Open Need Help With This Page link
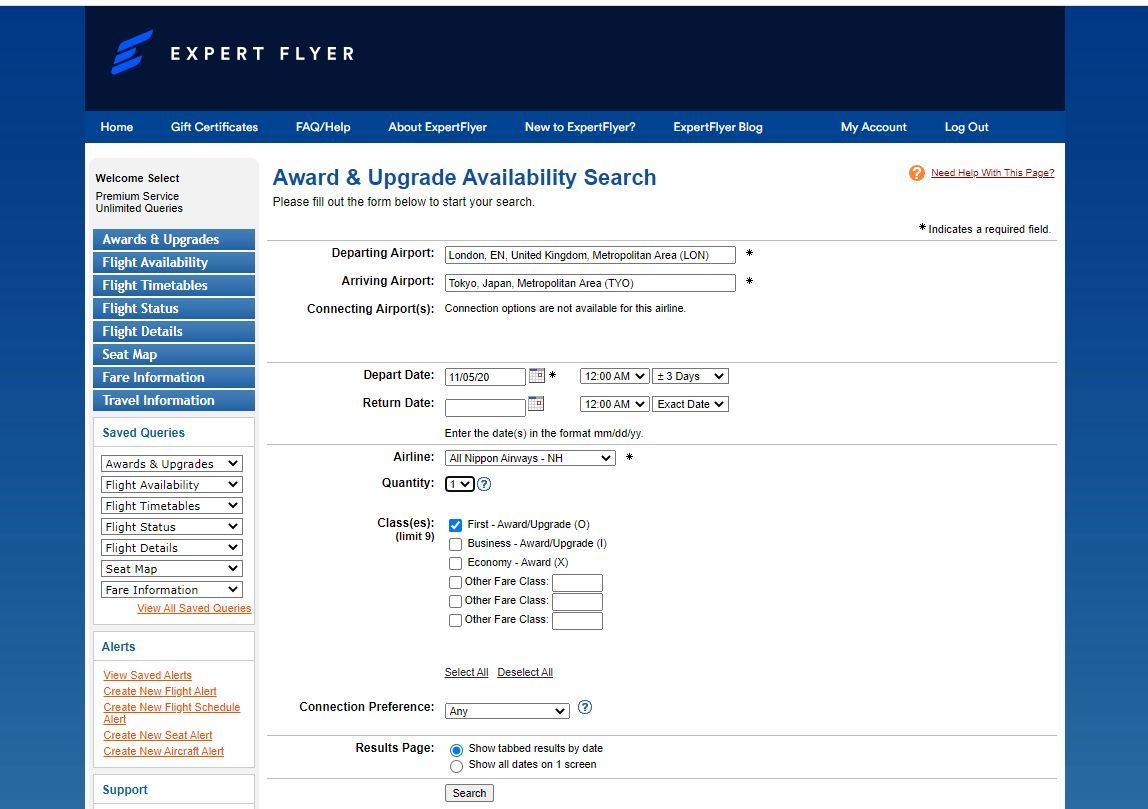The height and width of the screenshot is (809, 1148). coord(992,173)
